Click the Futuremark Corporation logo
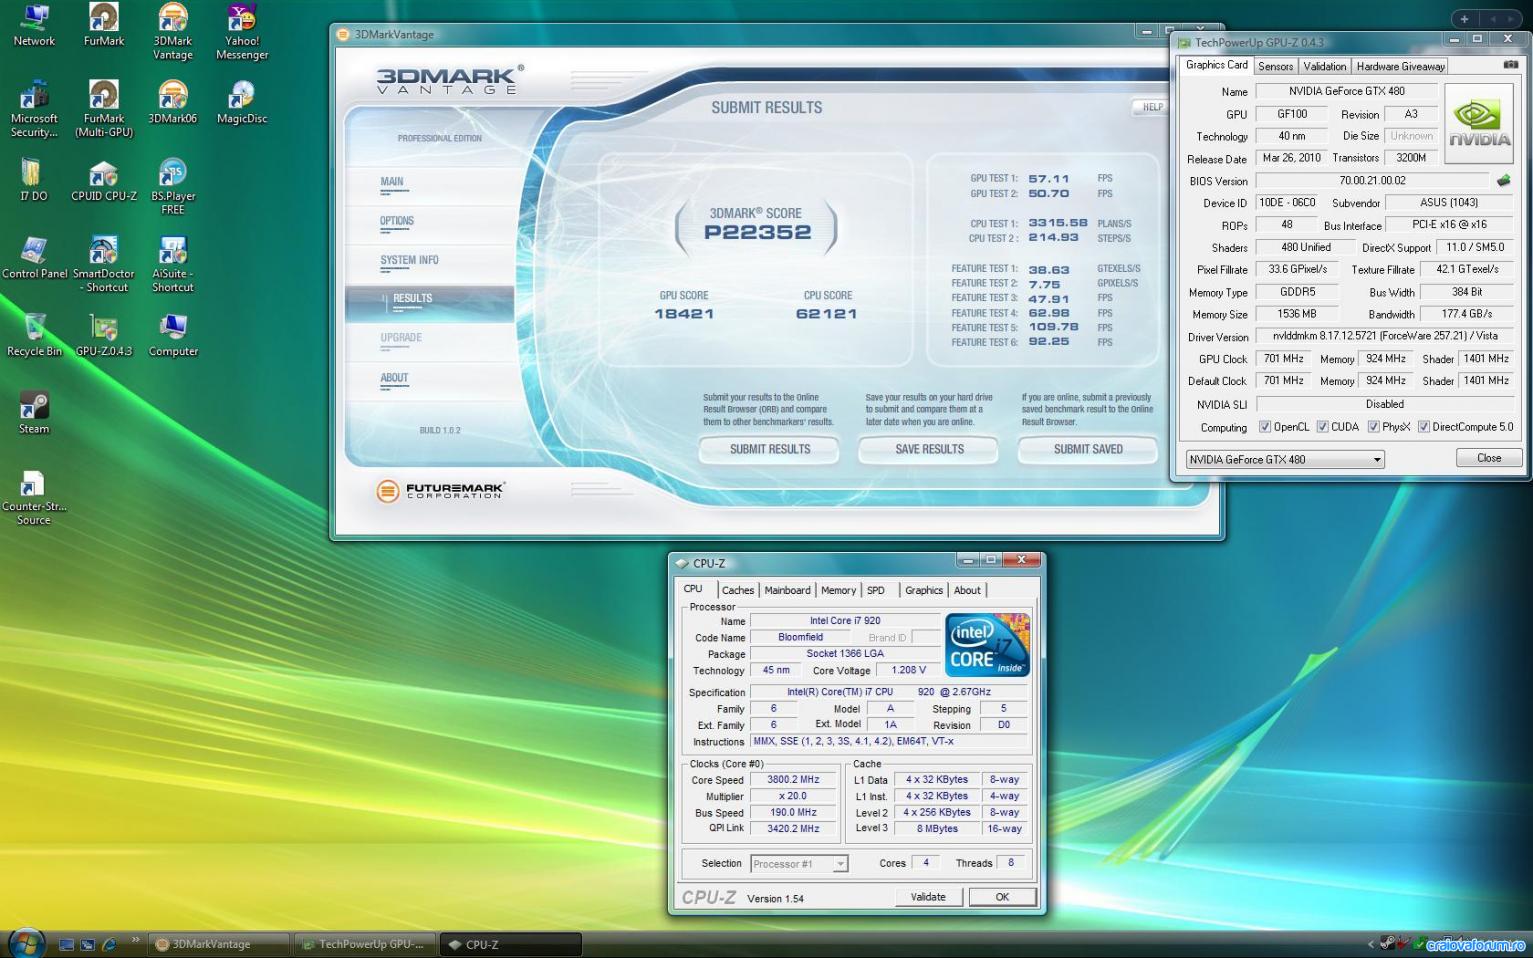The height and width of the screenshot is (958, 1533). click(441, 490)
